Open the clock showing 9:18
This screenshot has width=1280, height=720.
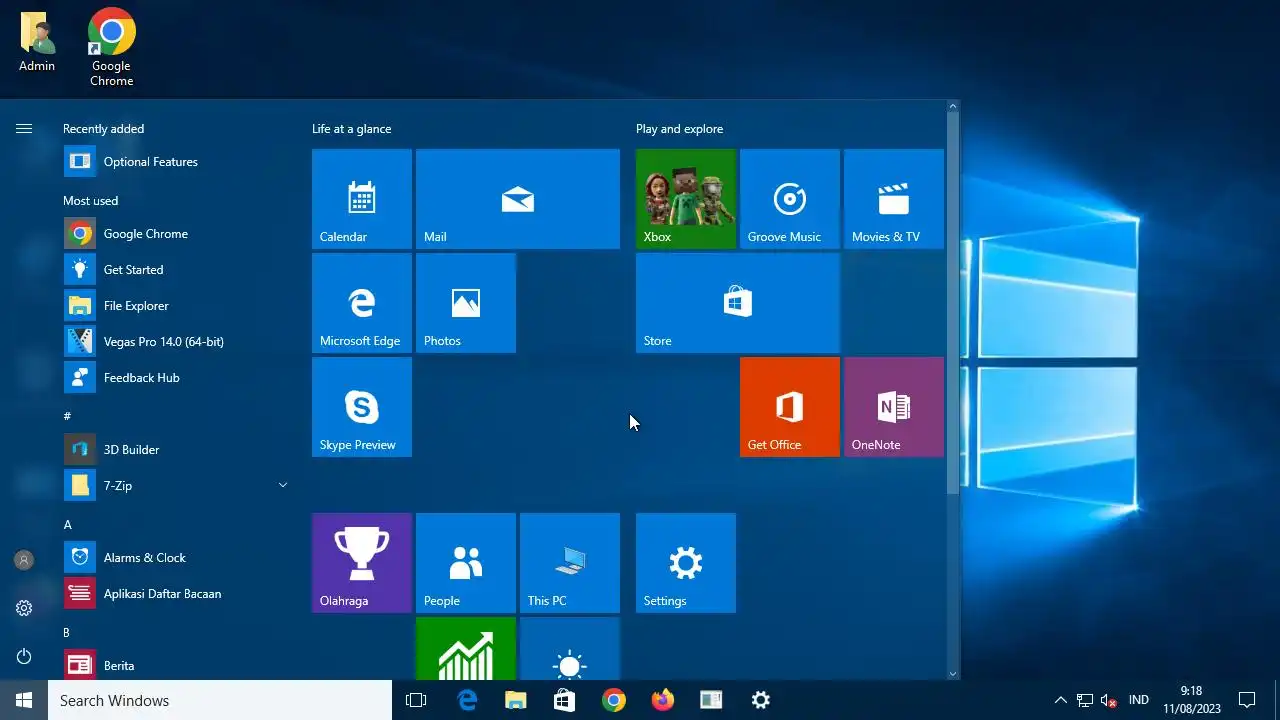pos(1191,700)
